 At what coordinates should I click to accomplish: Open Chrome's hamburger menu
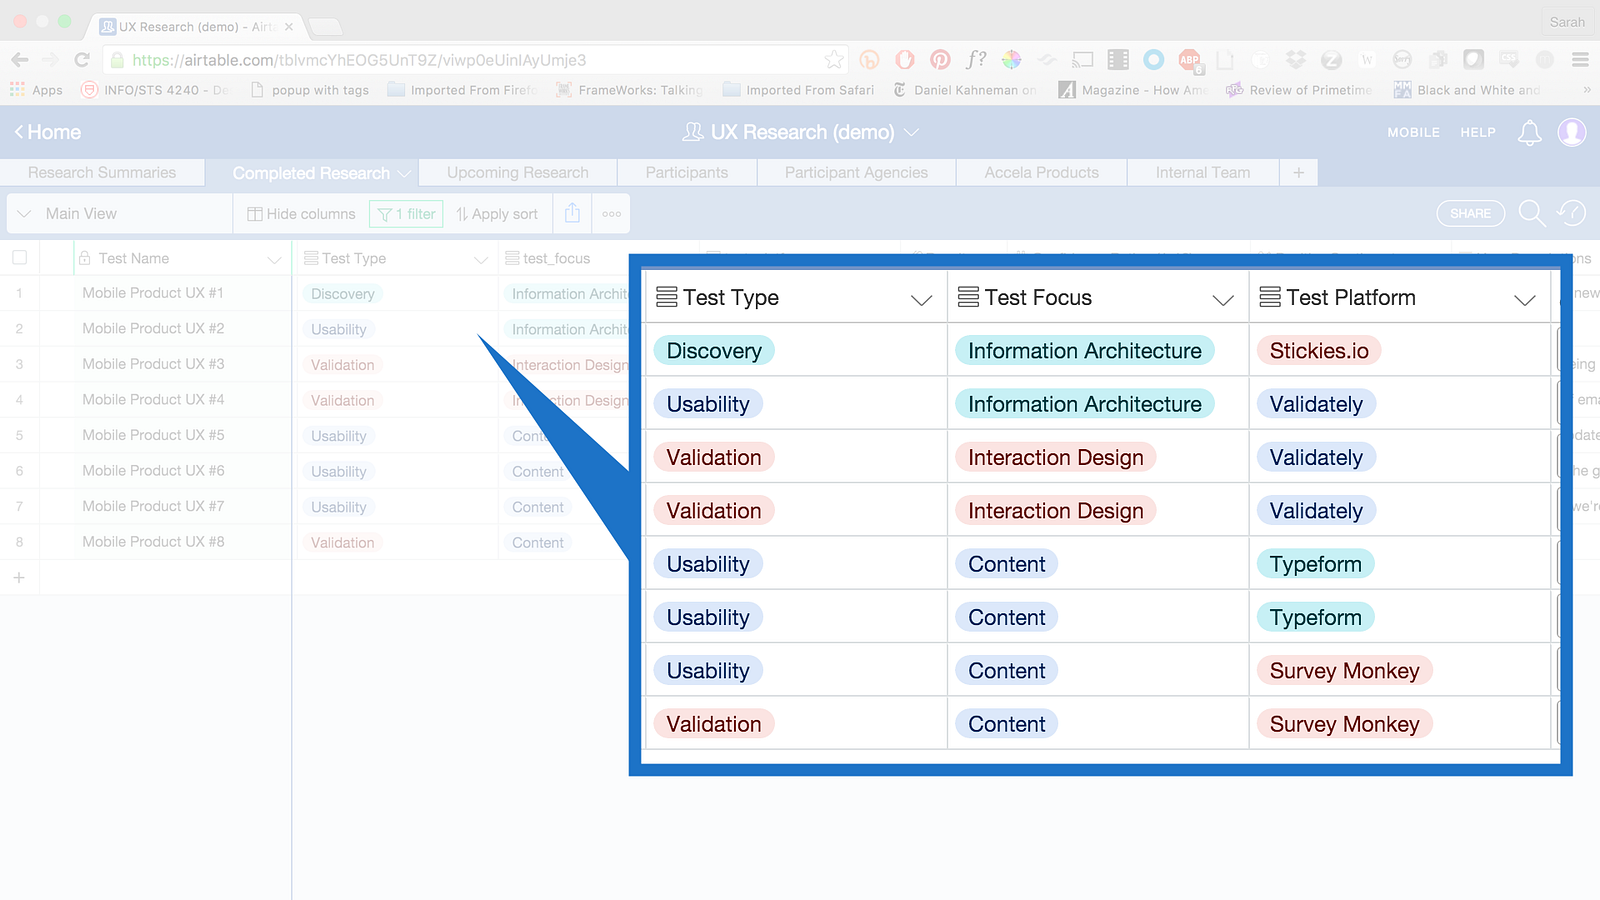click(1580, 60)
